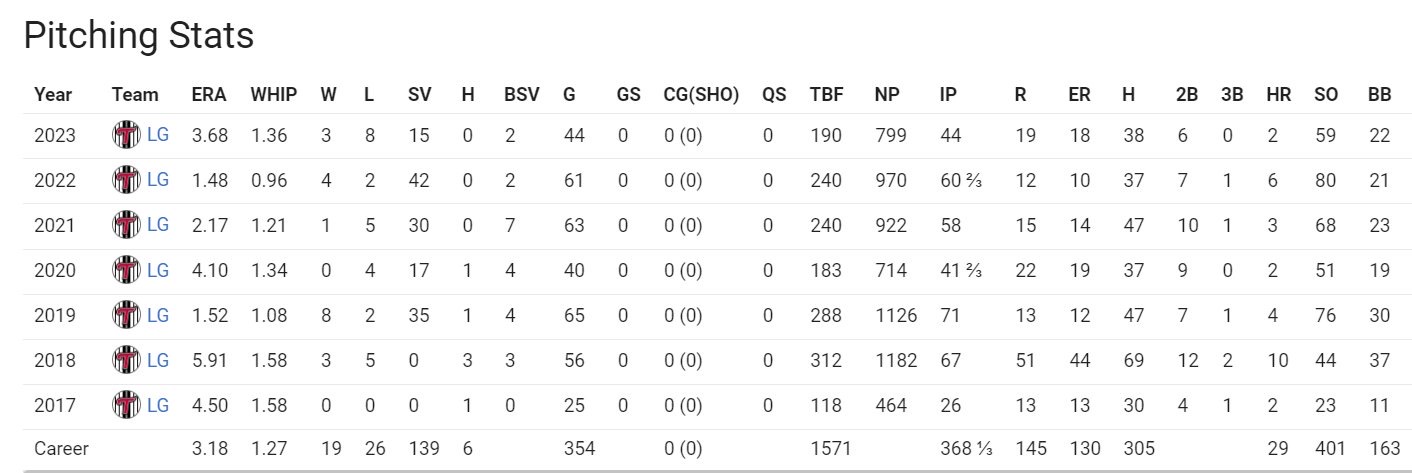Follow the LG link in the 2017 row

158,405
